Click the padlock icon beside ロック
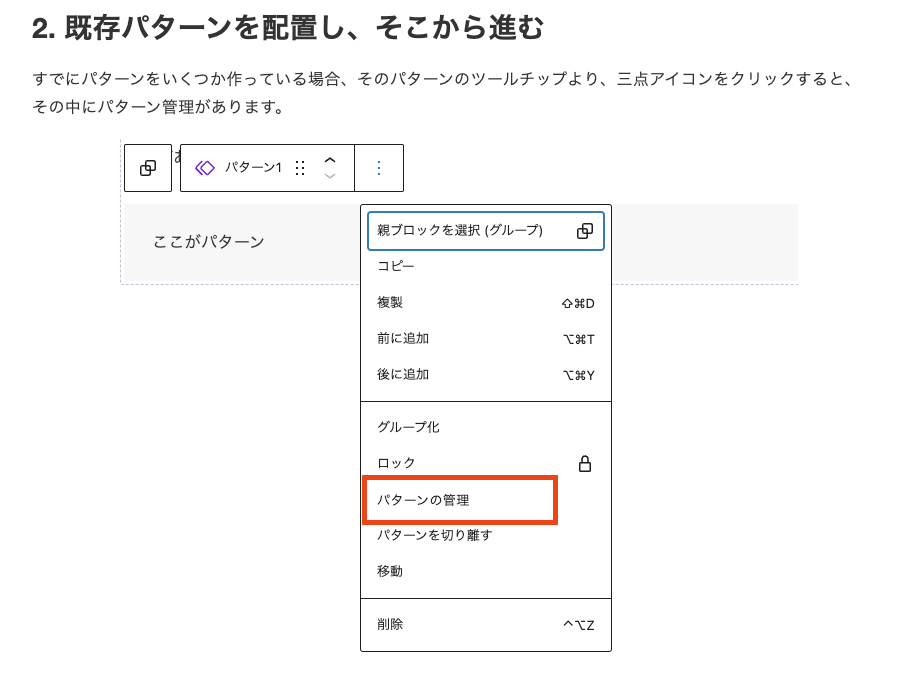Image resolution: width=898 pixels, height=692 pixels. tap(585, 463)
